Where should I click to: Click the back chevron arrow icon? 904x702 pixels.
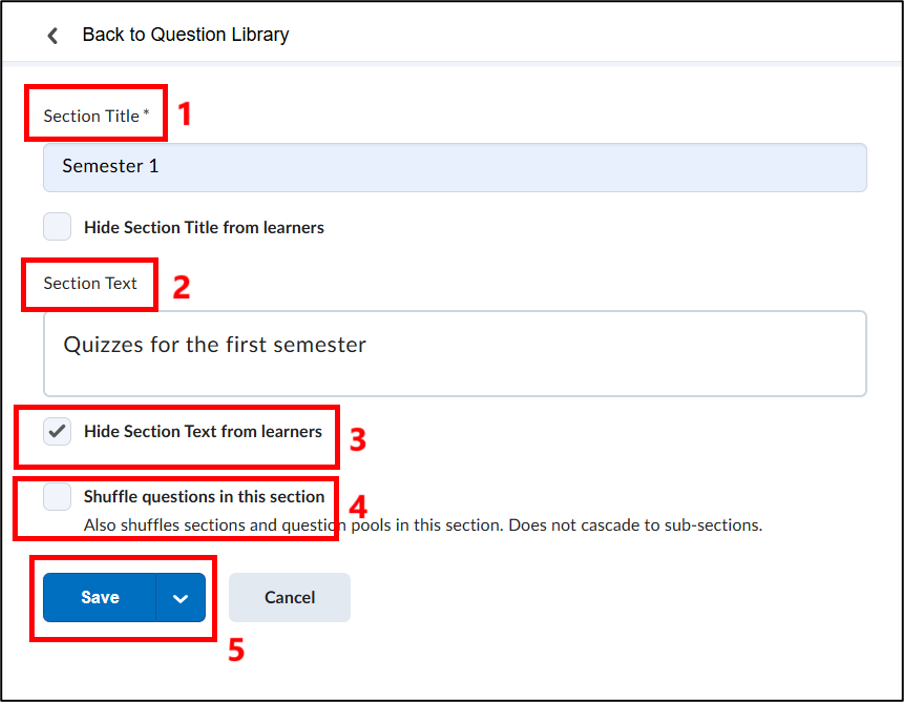(52, 36)
